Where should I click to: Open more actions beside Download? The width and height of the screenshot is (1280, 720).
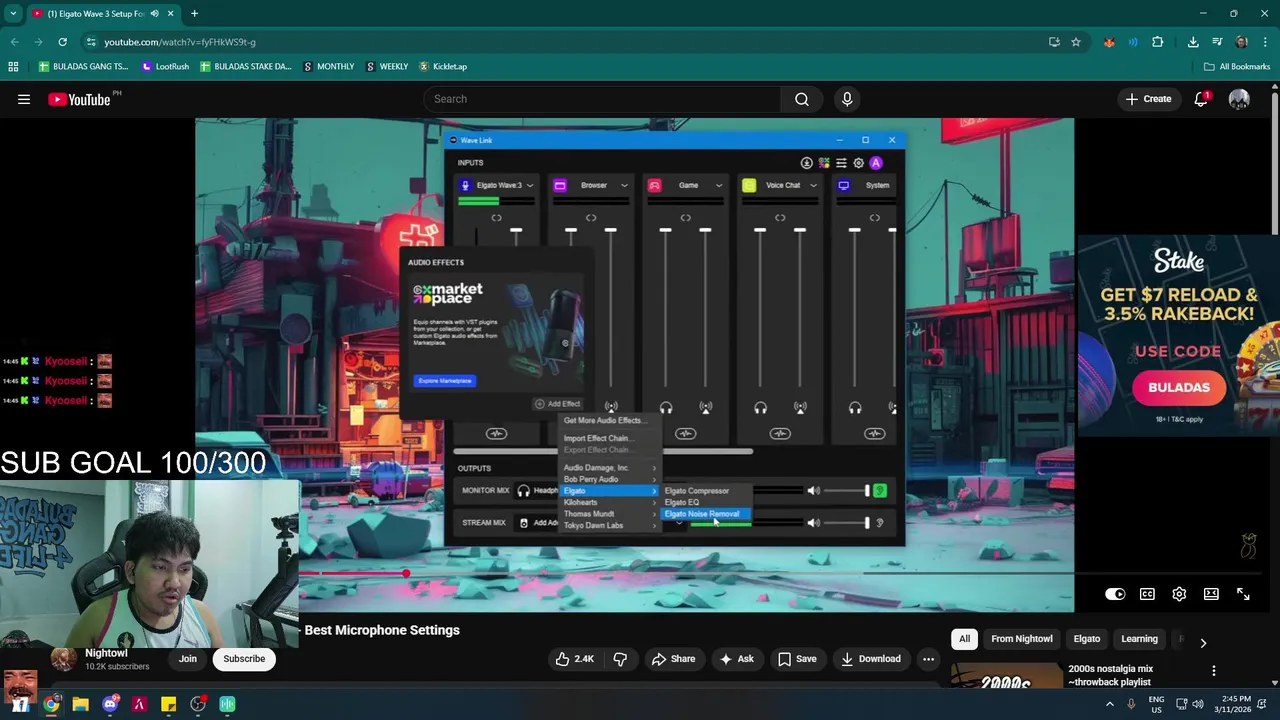coord(928,659)
